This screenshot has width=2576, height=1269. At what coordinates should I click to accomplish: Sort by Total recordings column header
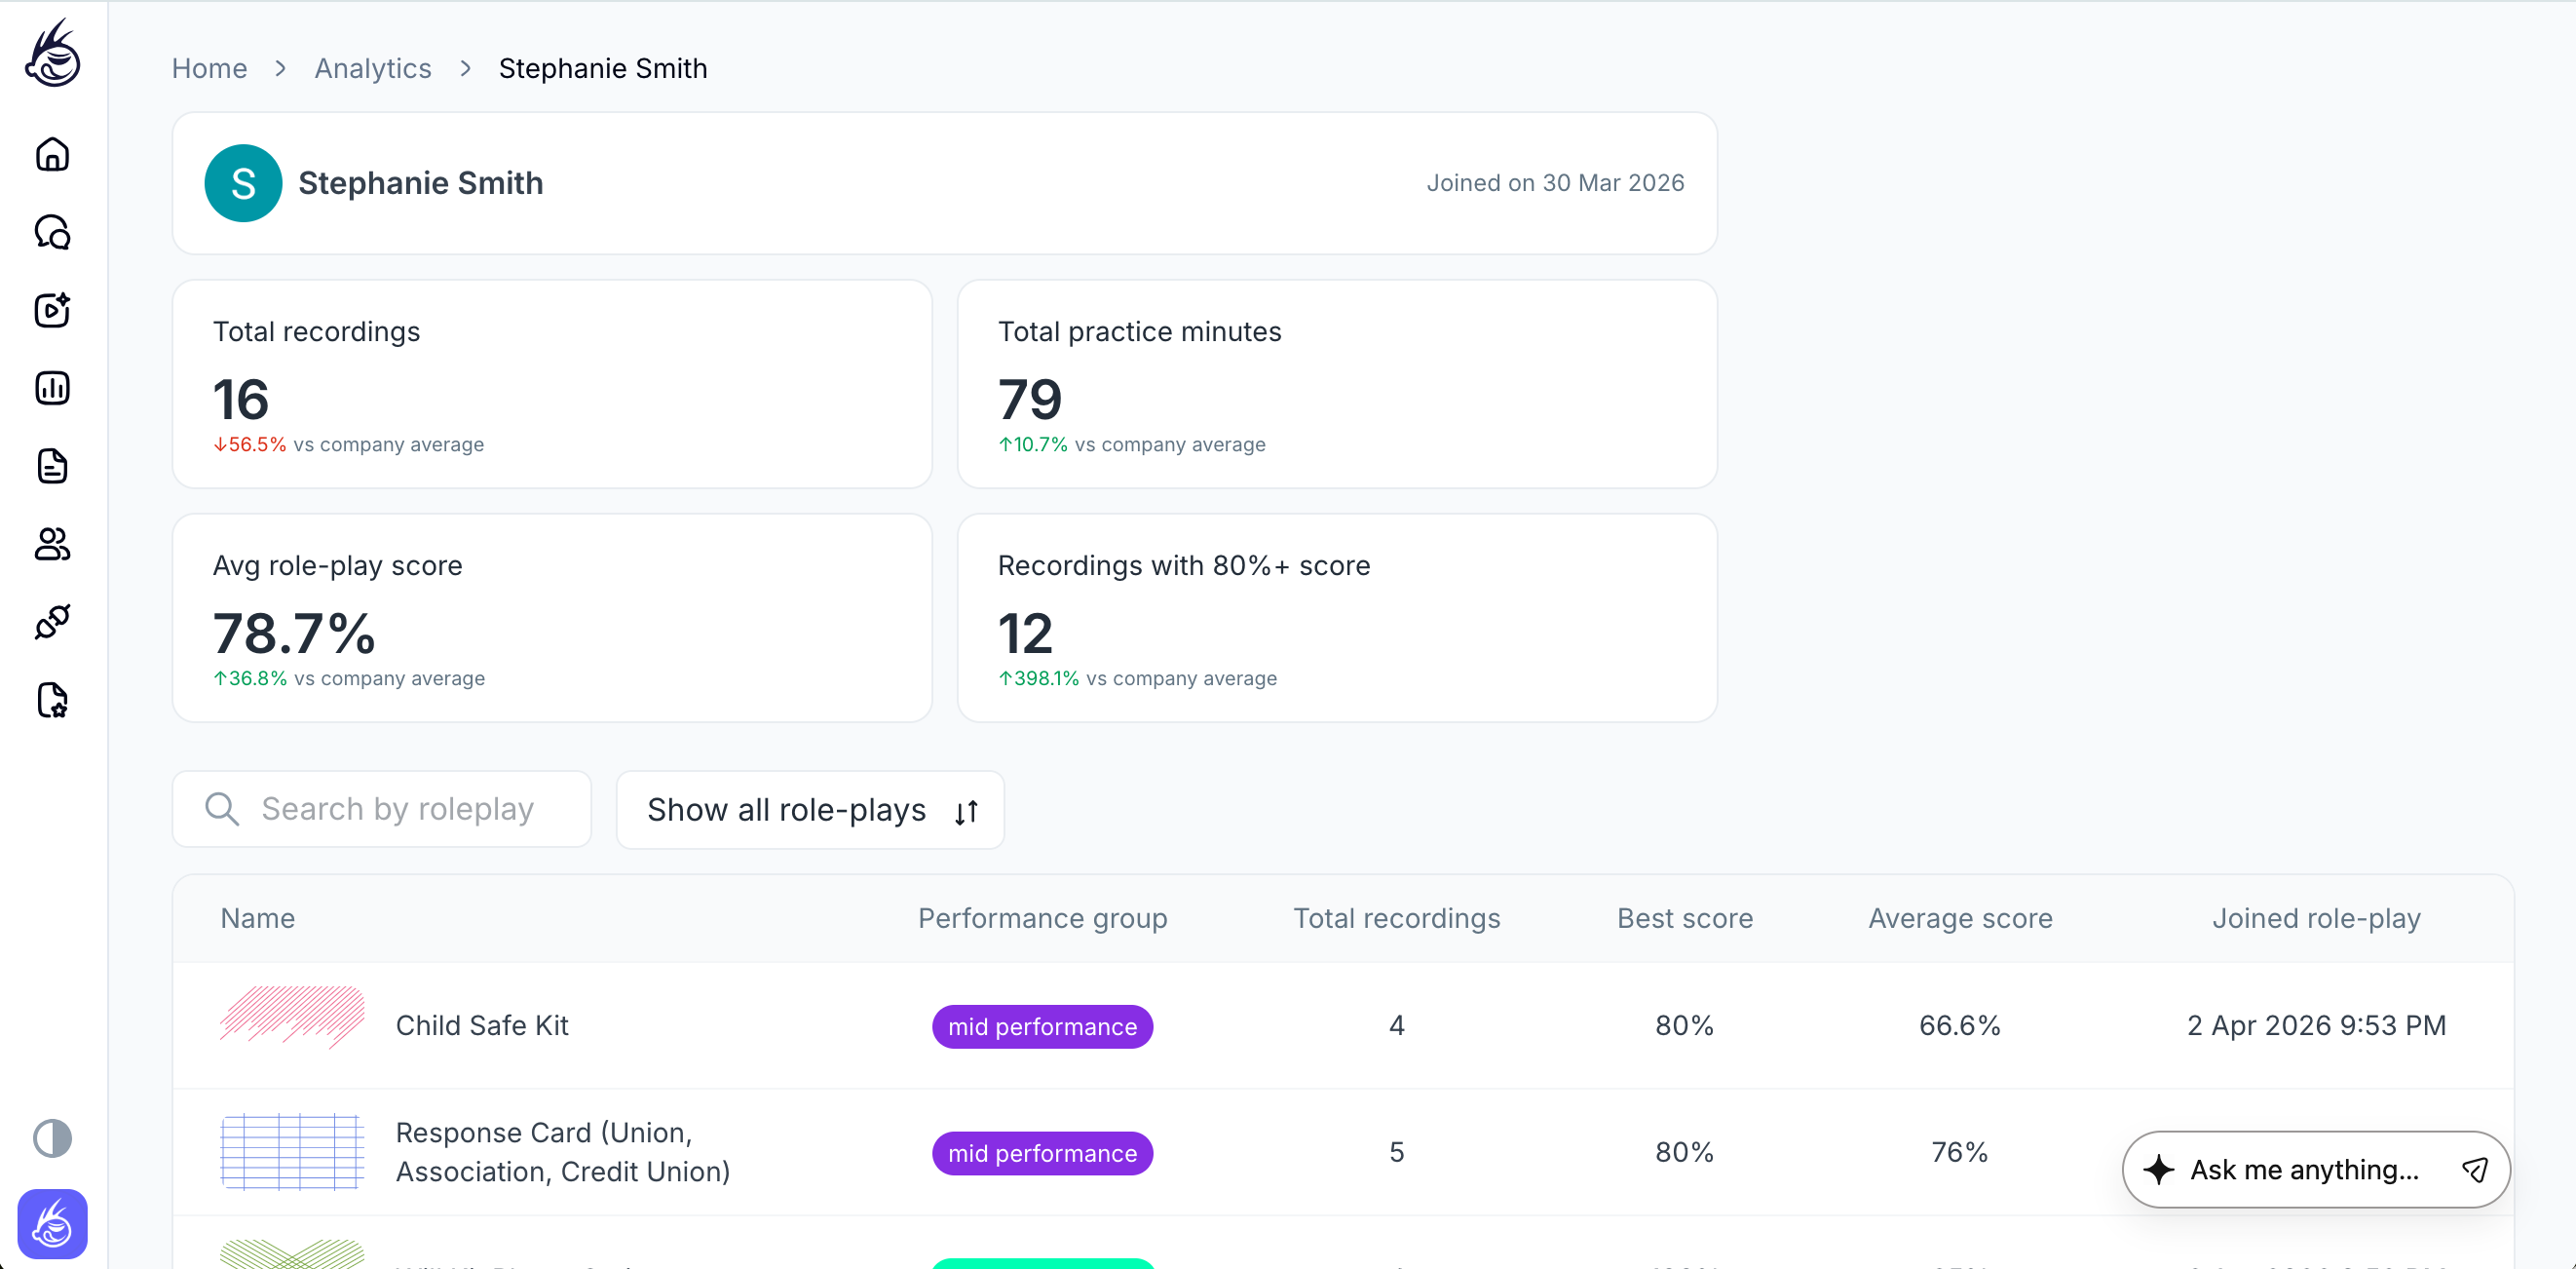pos(1397,918)
